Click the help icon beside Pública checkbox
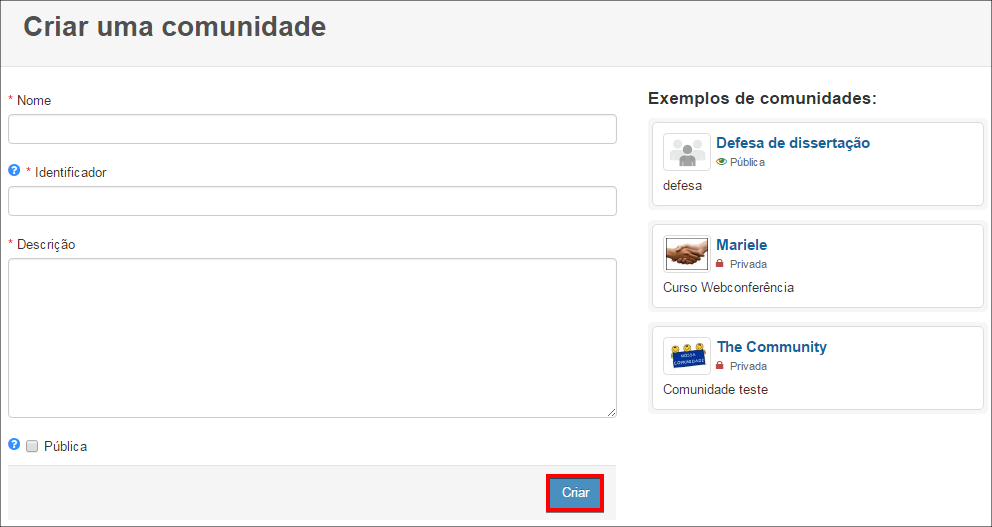The width and height of the screenshot is (992, 527). coord(14,445)
